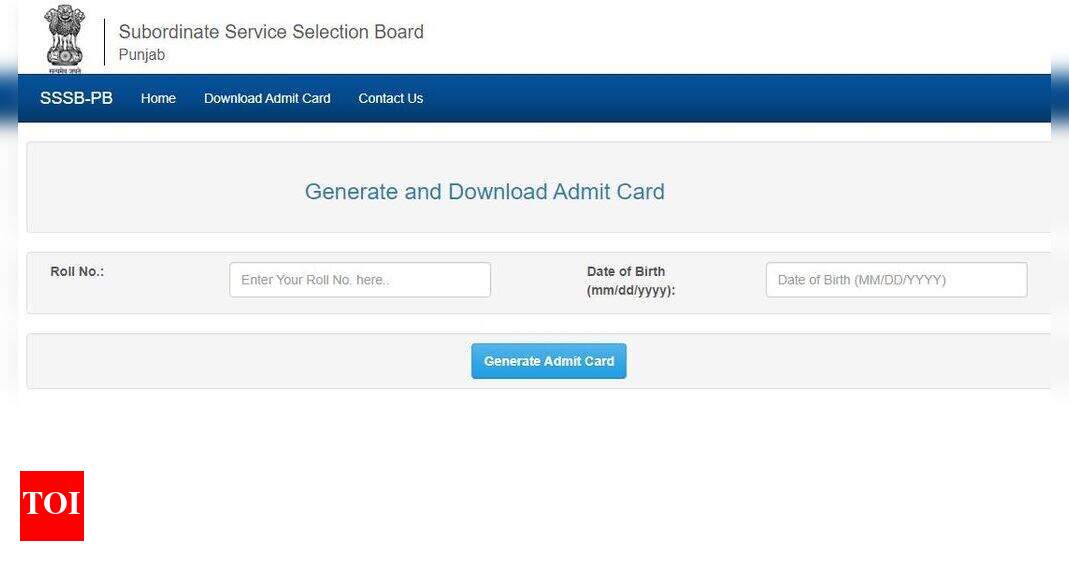The width and height of the screenshot is (1069, 580).
Task: Select the 'Punjab' subtitle text
Action: click(x=142, y=55)
